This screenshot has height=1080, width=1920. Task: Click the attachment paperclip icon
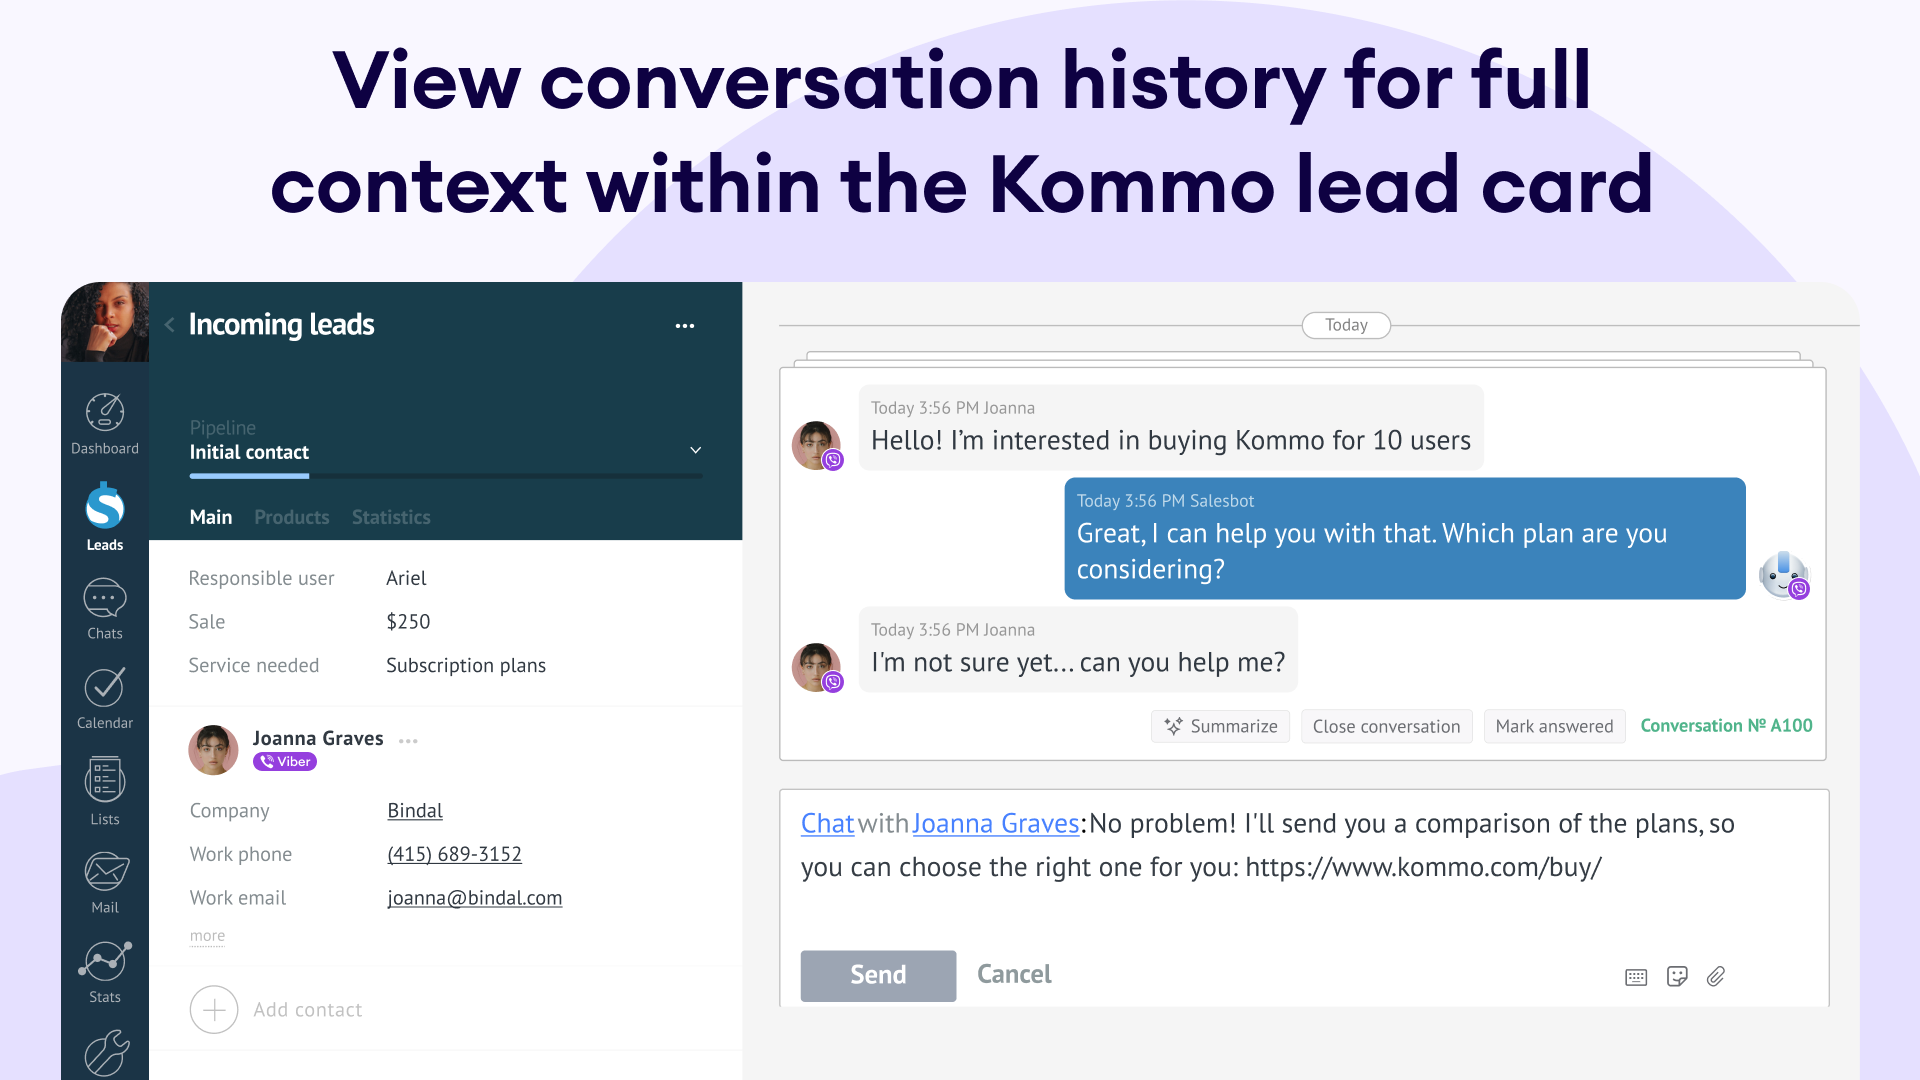1716,976
